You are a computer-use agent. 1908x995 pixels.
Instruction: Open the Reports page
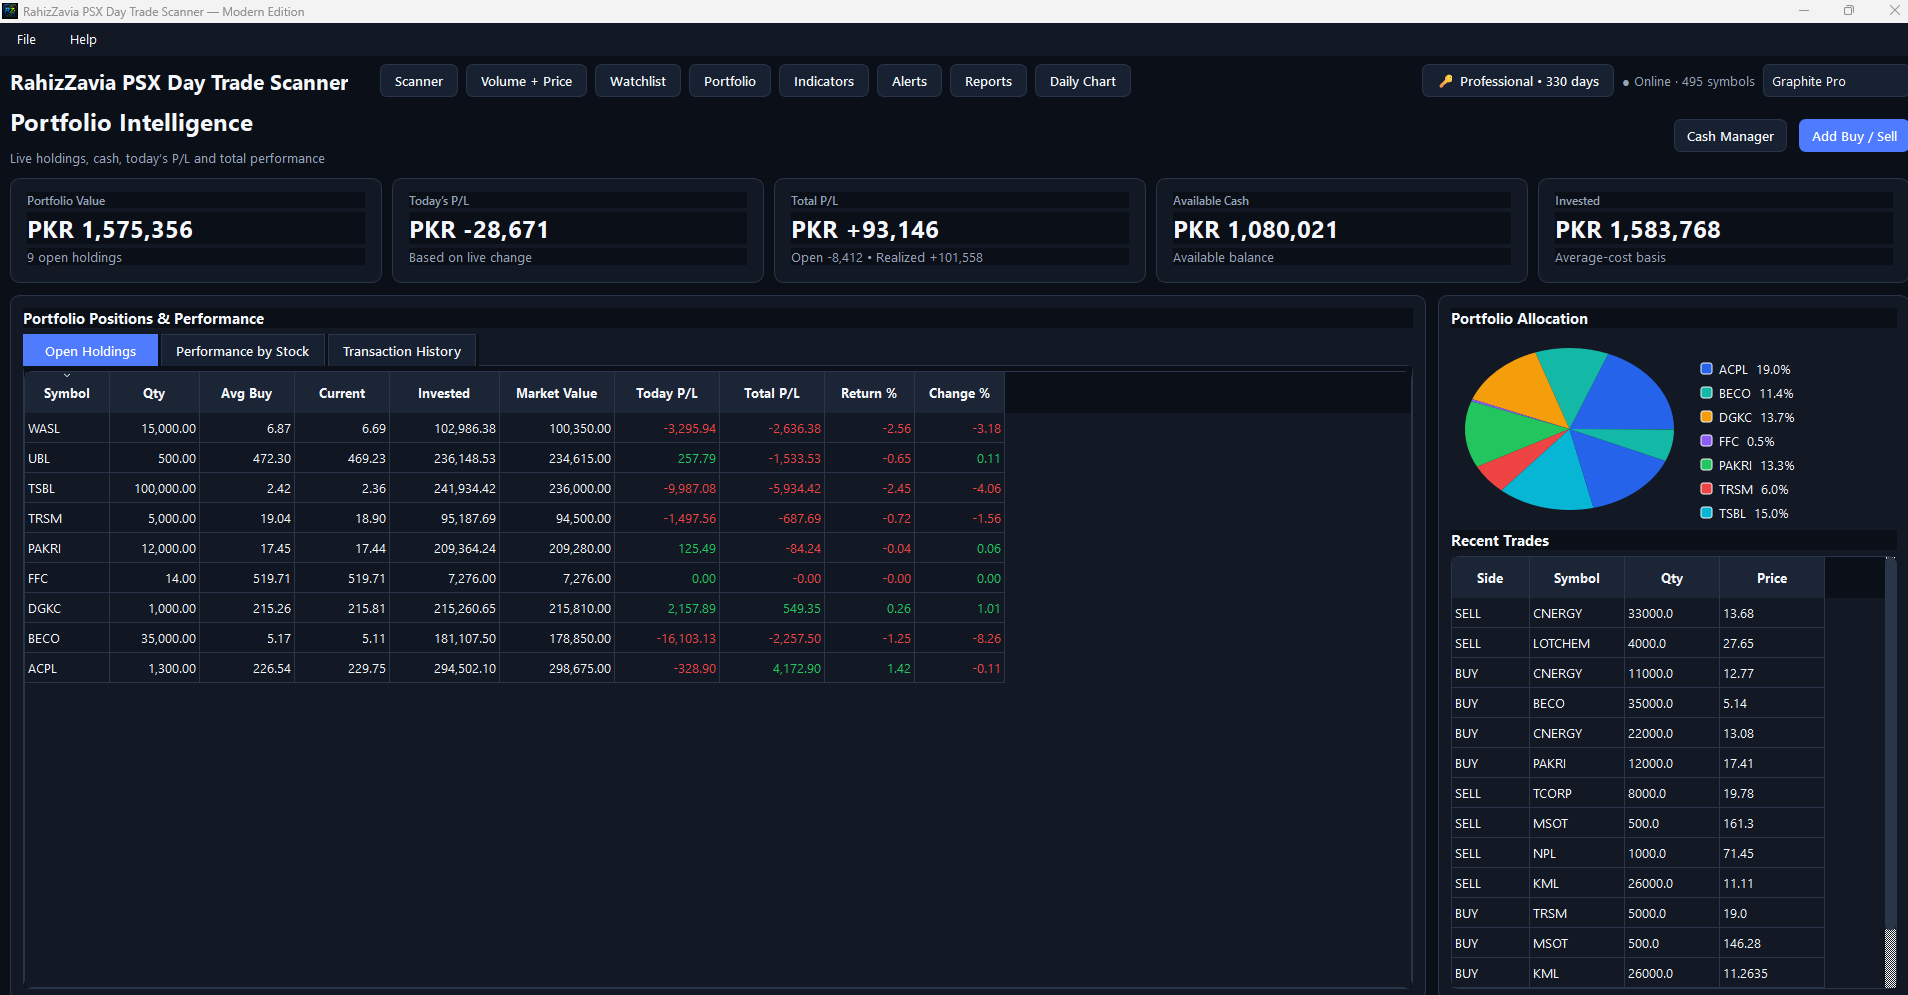[988, 81]
